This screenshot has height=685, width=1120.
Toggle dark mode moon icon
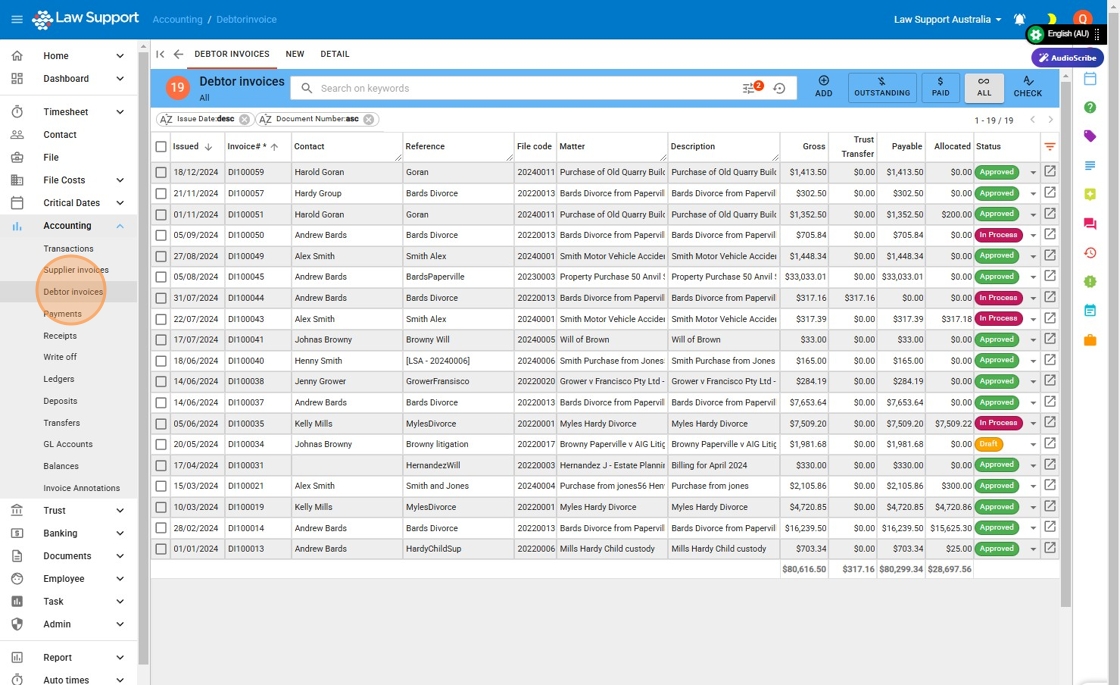1051,19
